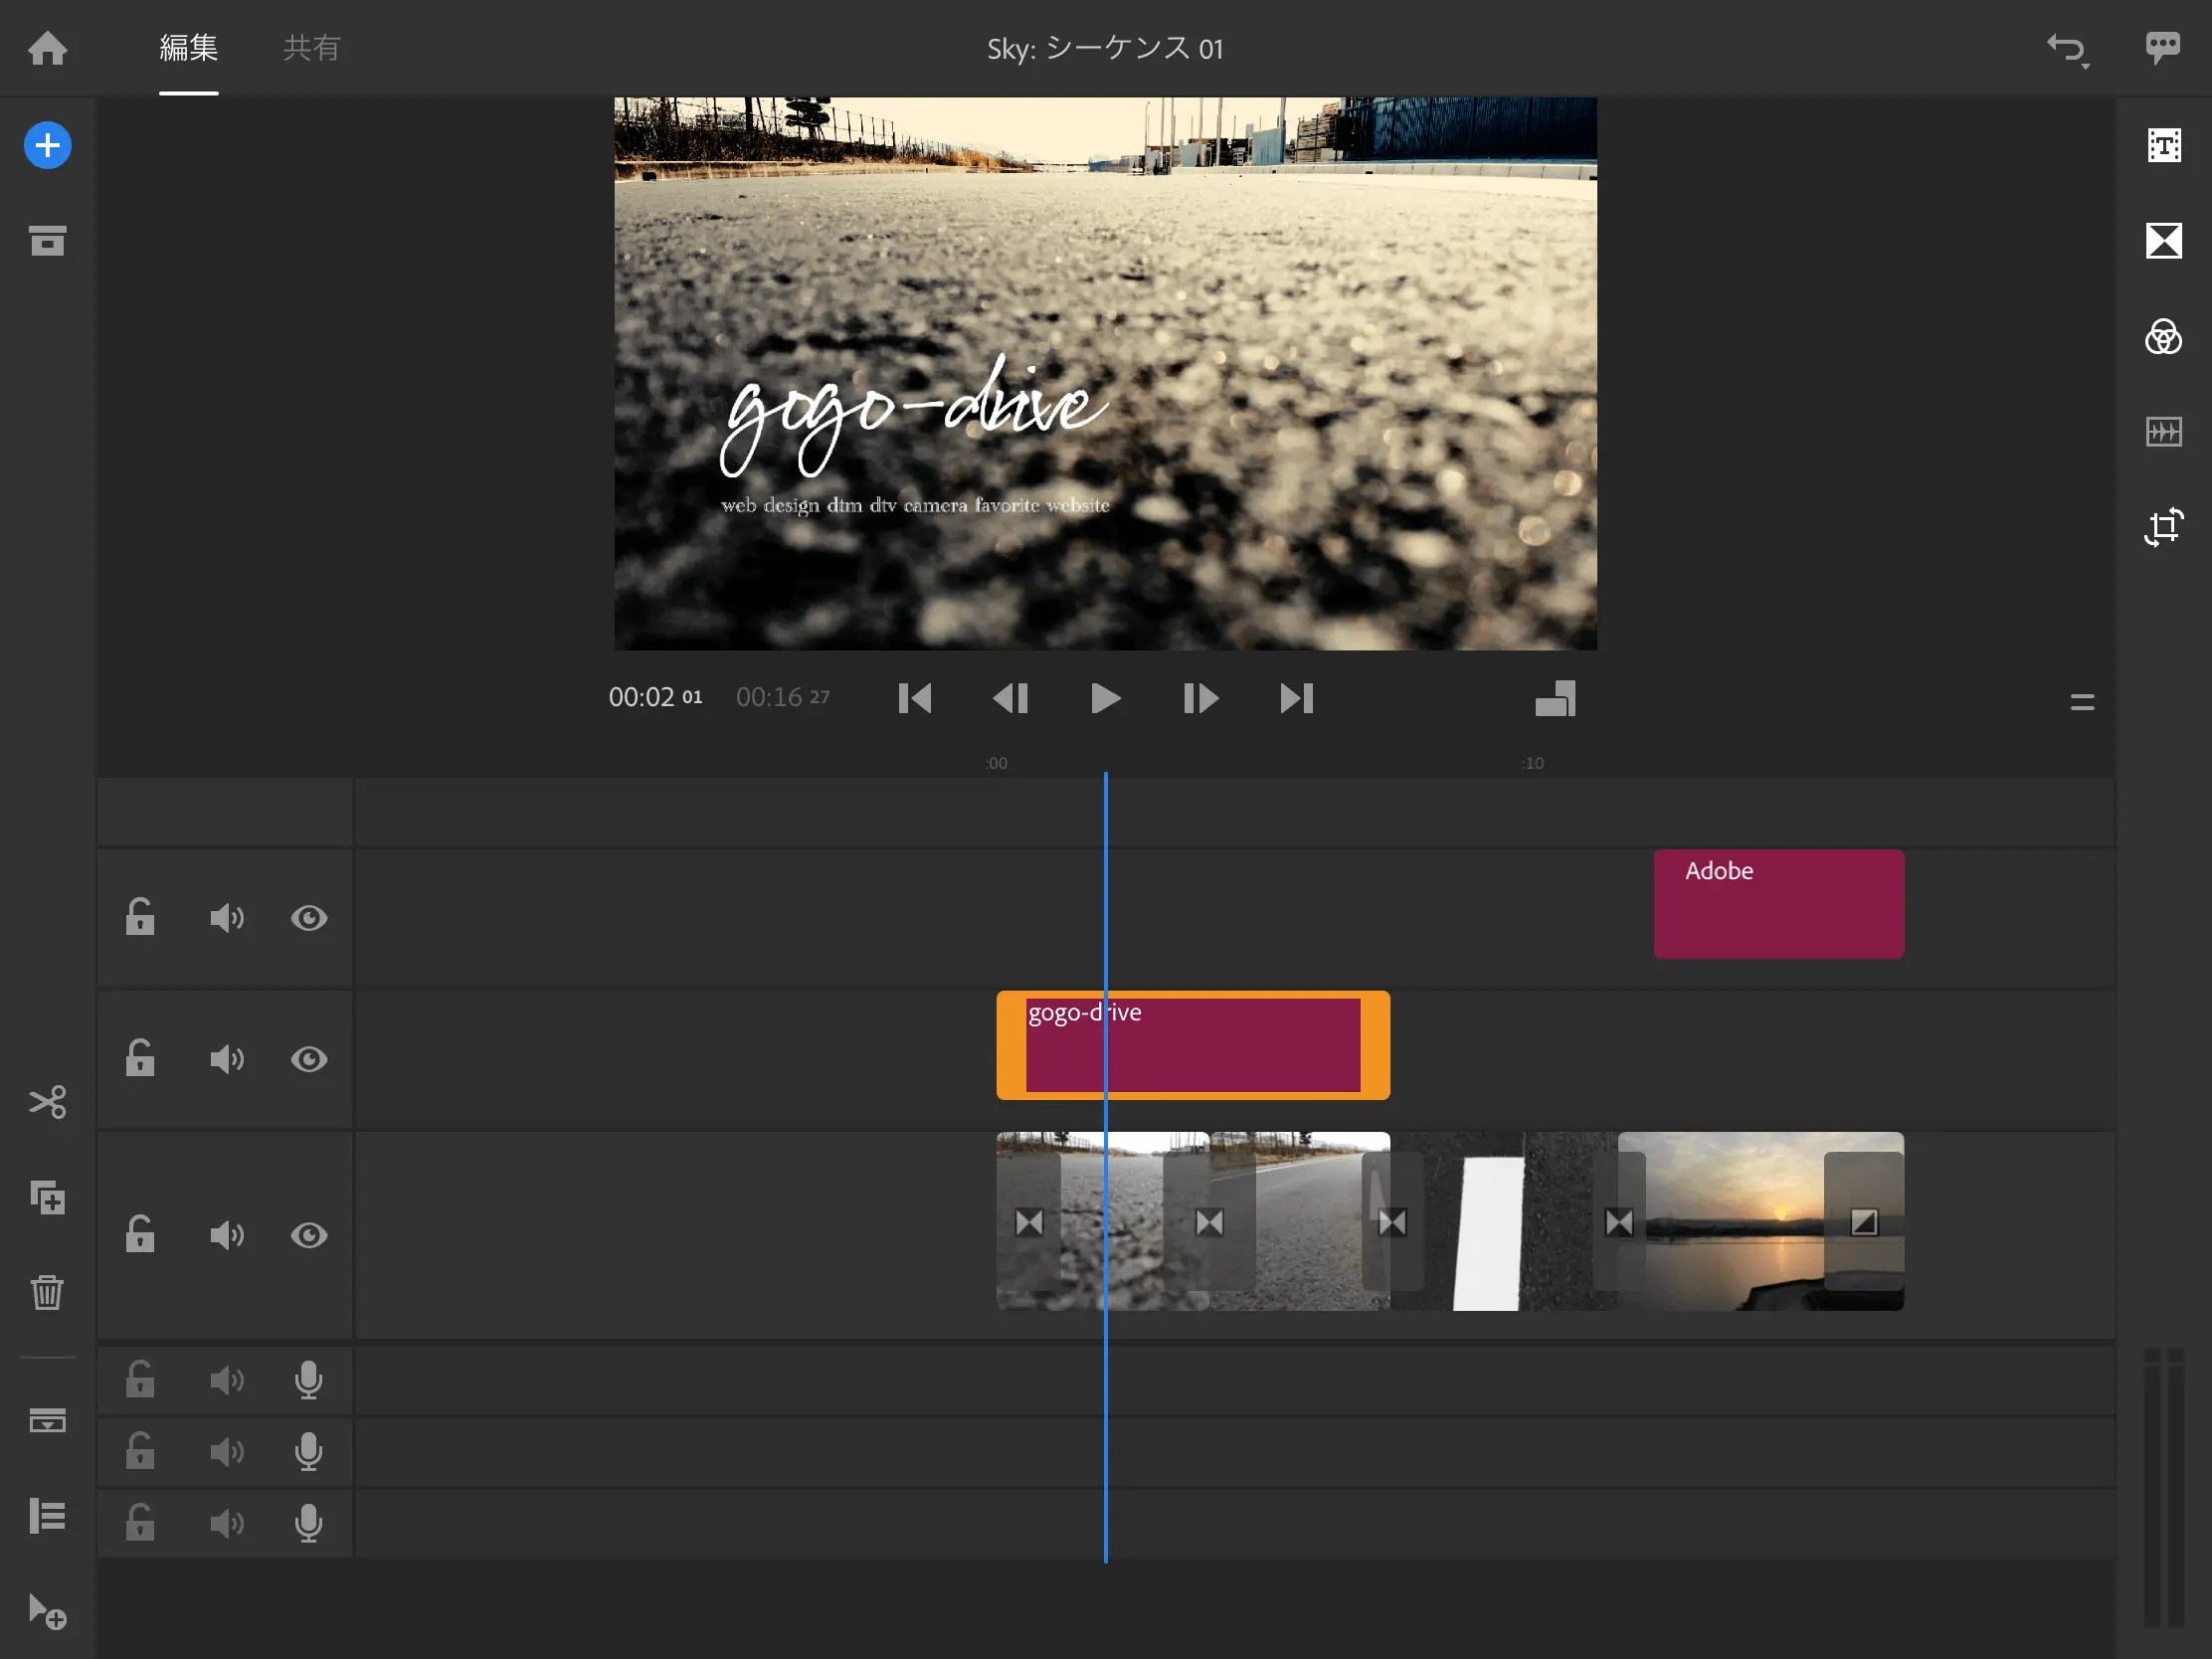Open the Color panel

(x=2164, y=338)
